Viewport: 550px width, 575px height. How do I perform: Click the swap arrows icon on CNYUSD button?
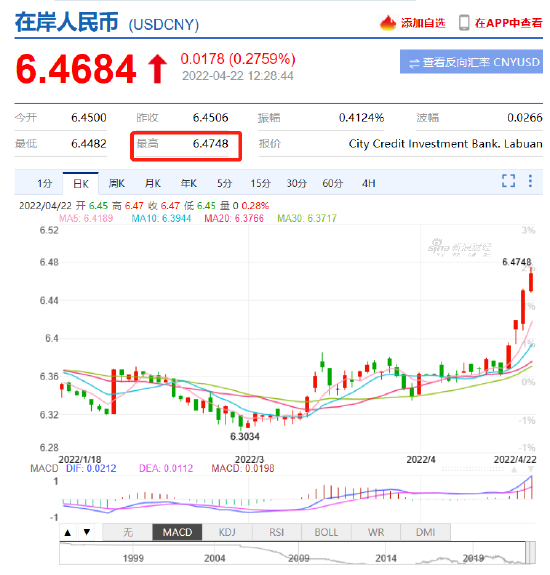click(x=414, y=63)
